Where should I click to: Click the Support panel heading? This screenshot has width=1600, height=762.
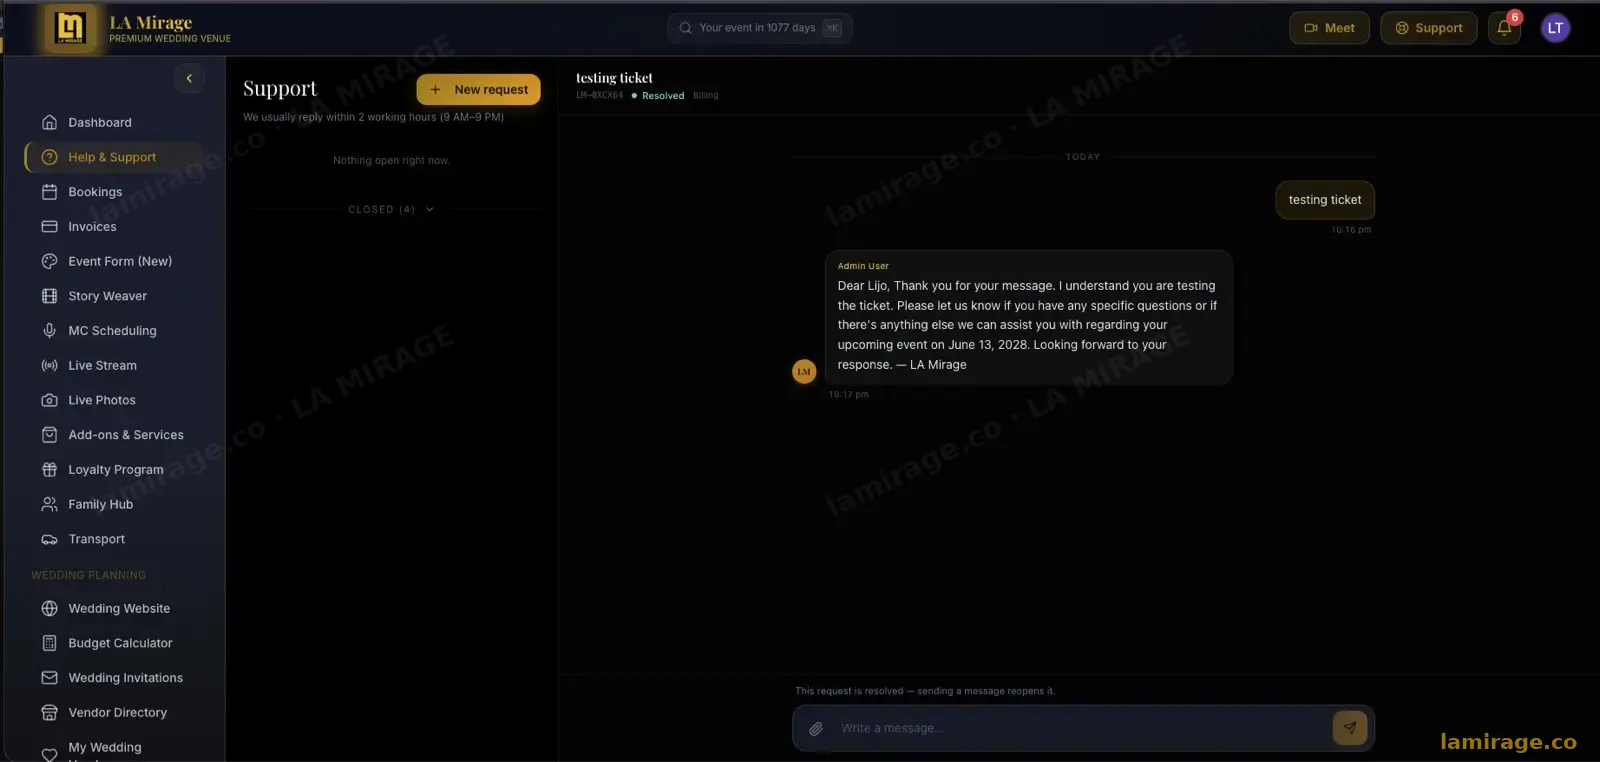click(x=280, y=89)
